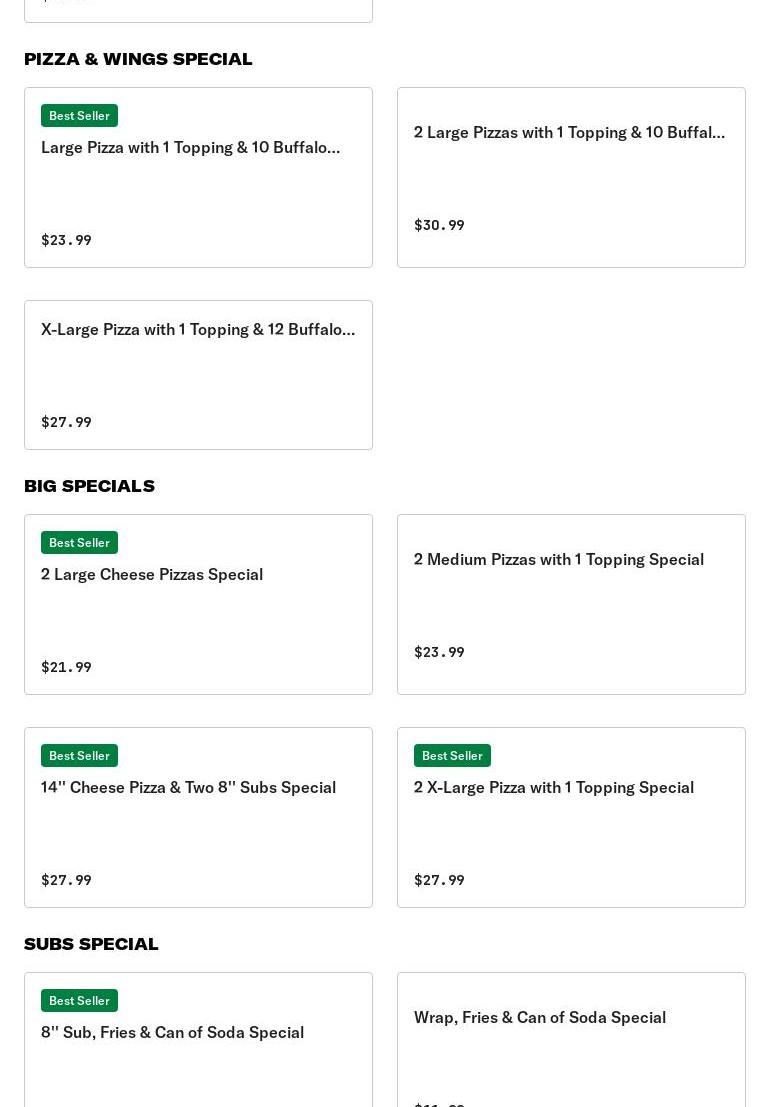Click the Subs Special section heading
The height and width of the screenshot is (1107, 770).
coord(91,944)
